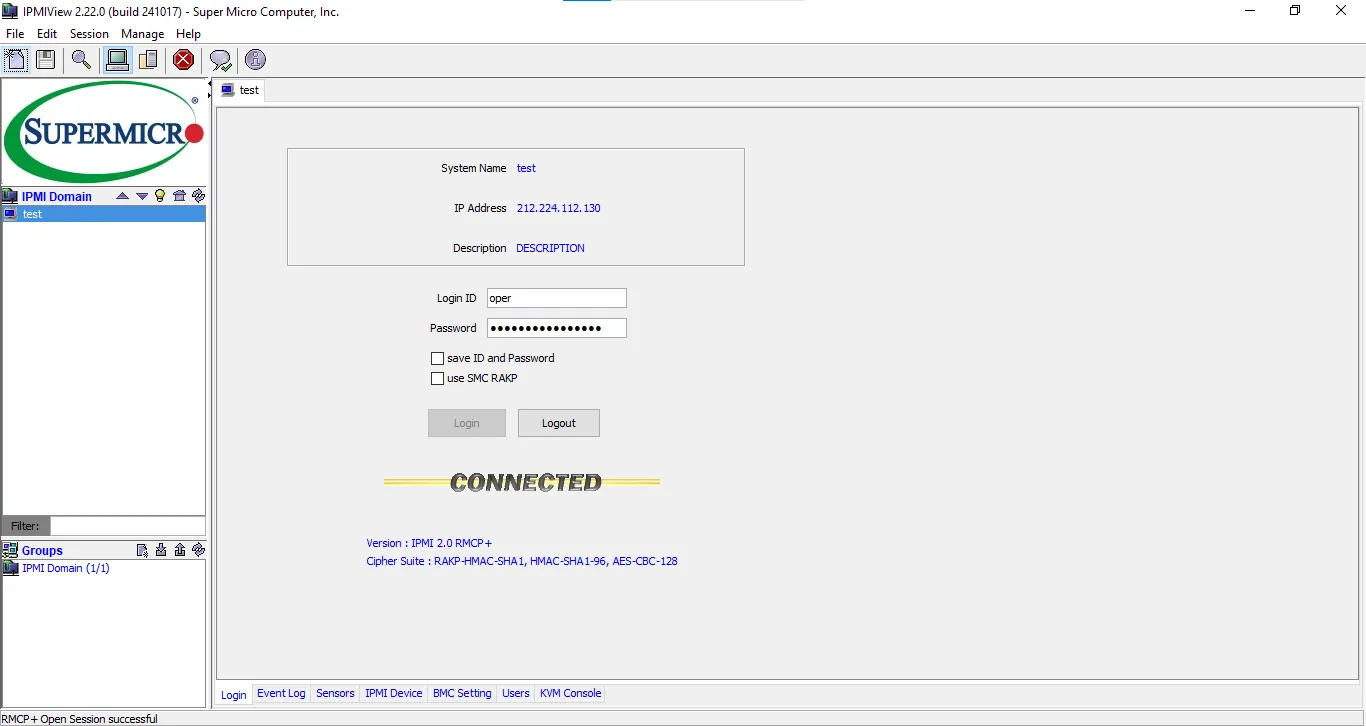
Task: Click the red stop icon in toolbar
Action: 184,60
